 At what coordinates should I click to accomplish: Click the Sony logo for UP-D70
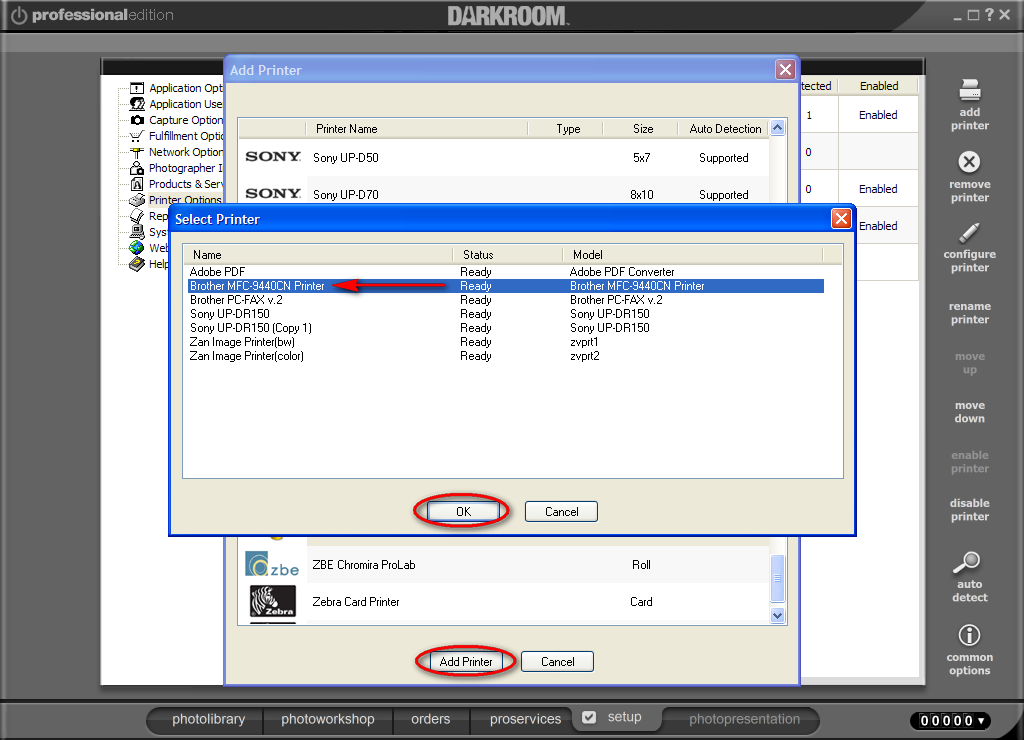coord(272,193)
